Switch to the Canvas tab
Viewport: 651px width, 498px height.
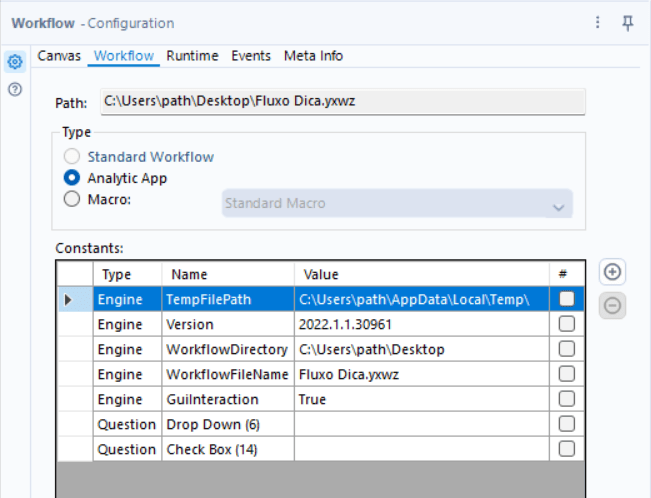click(x=59, y=56)
